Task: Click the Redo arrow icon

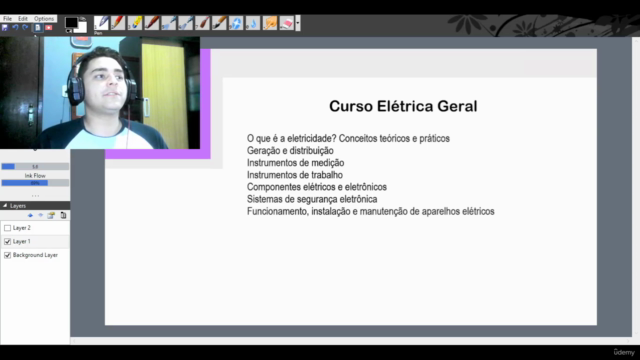Action: coord(25,27)
